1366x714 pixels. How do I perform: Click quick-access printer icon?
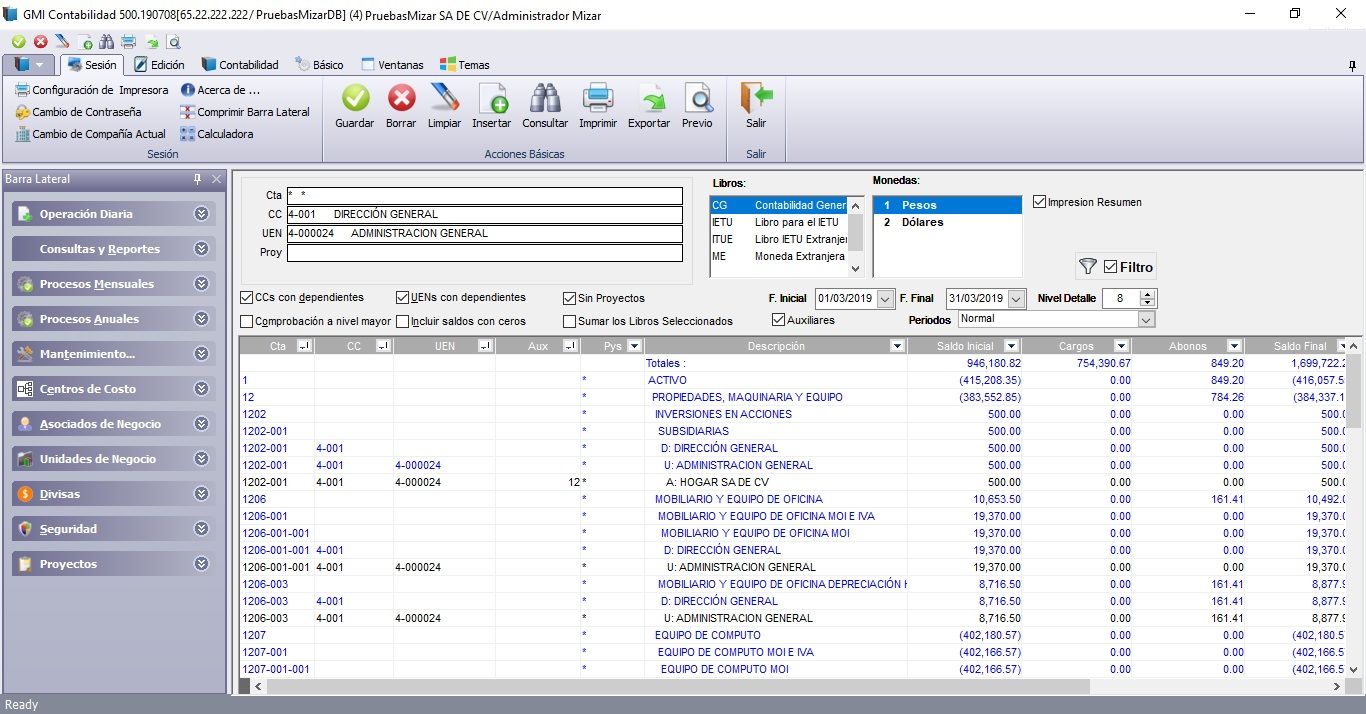[x=129, y=42]
